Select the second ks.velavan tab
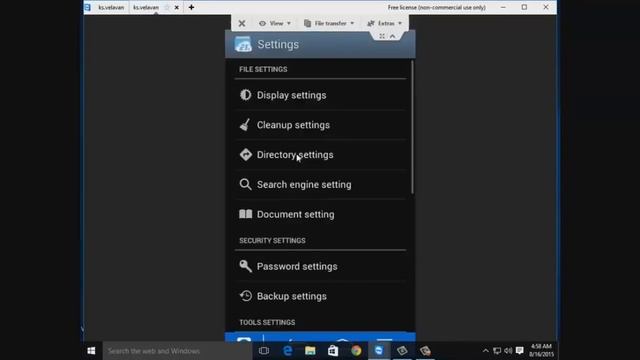Viewport: 640px width, 360px height. (146, 7)
